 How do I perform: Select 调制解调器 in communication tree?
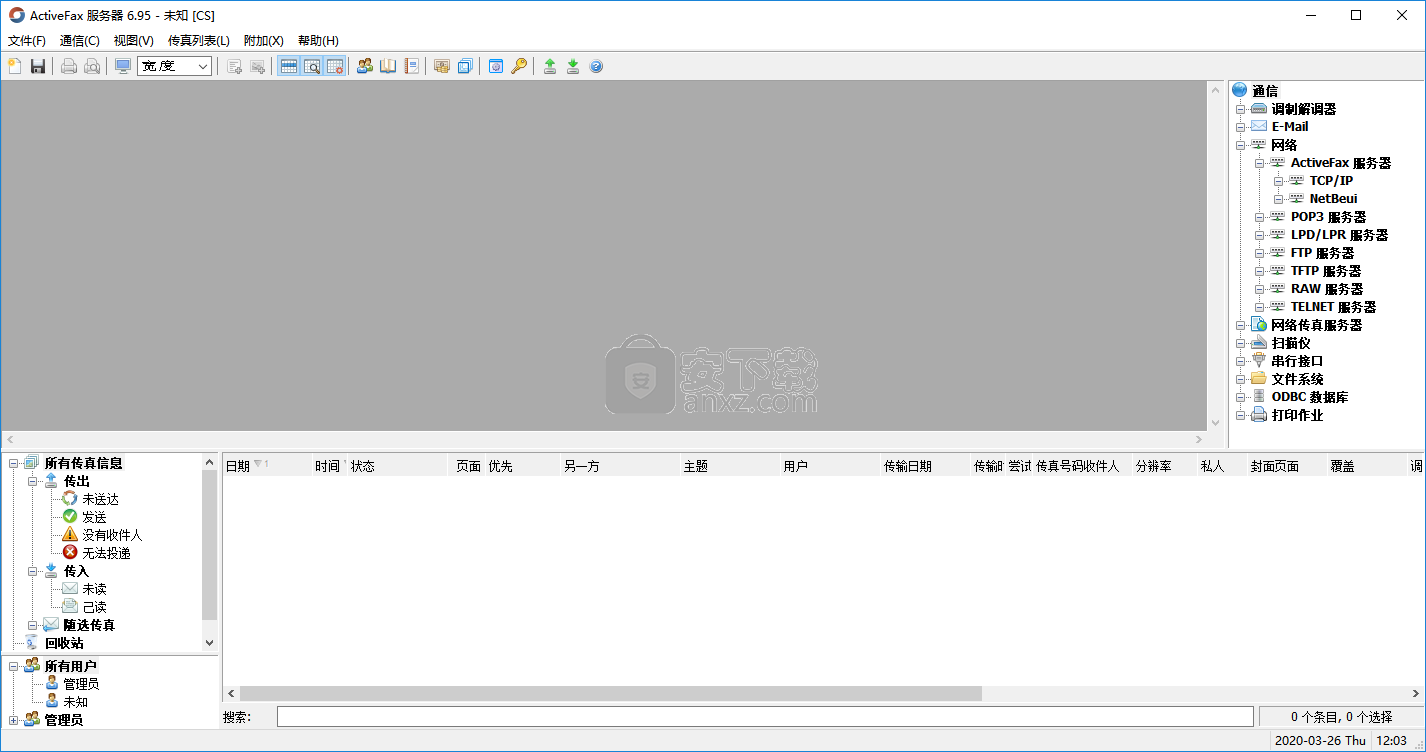(1303, 109)
